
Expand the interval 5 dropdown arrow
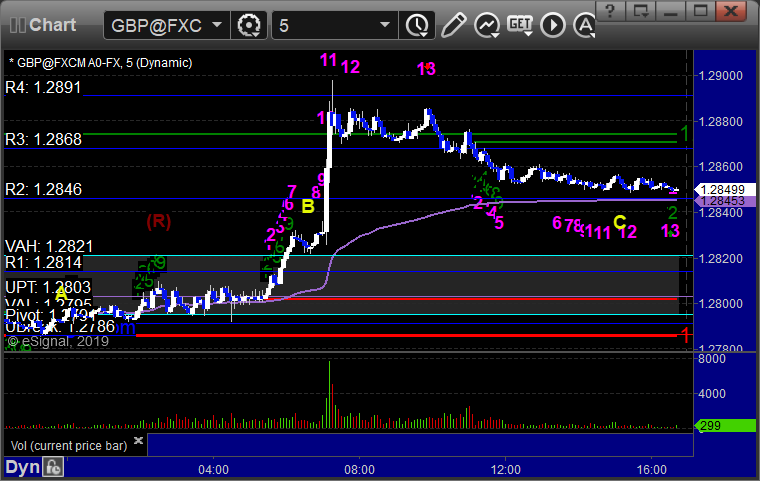tap(385, 24)
